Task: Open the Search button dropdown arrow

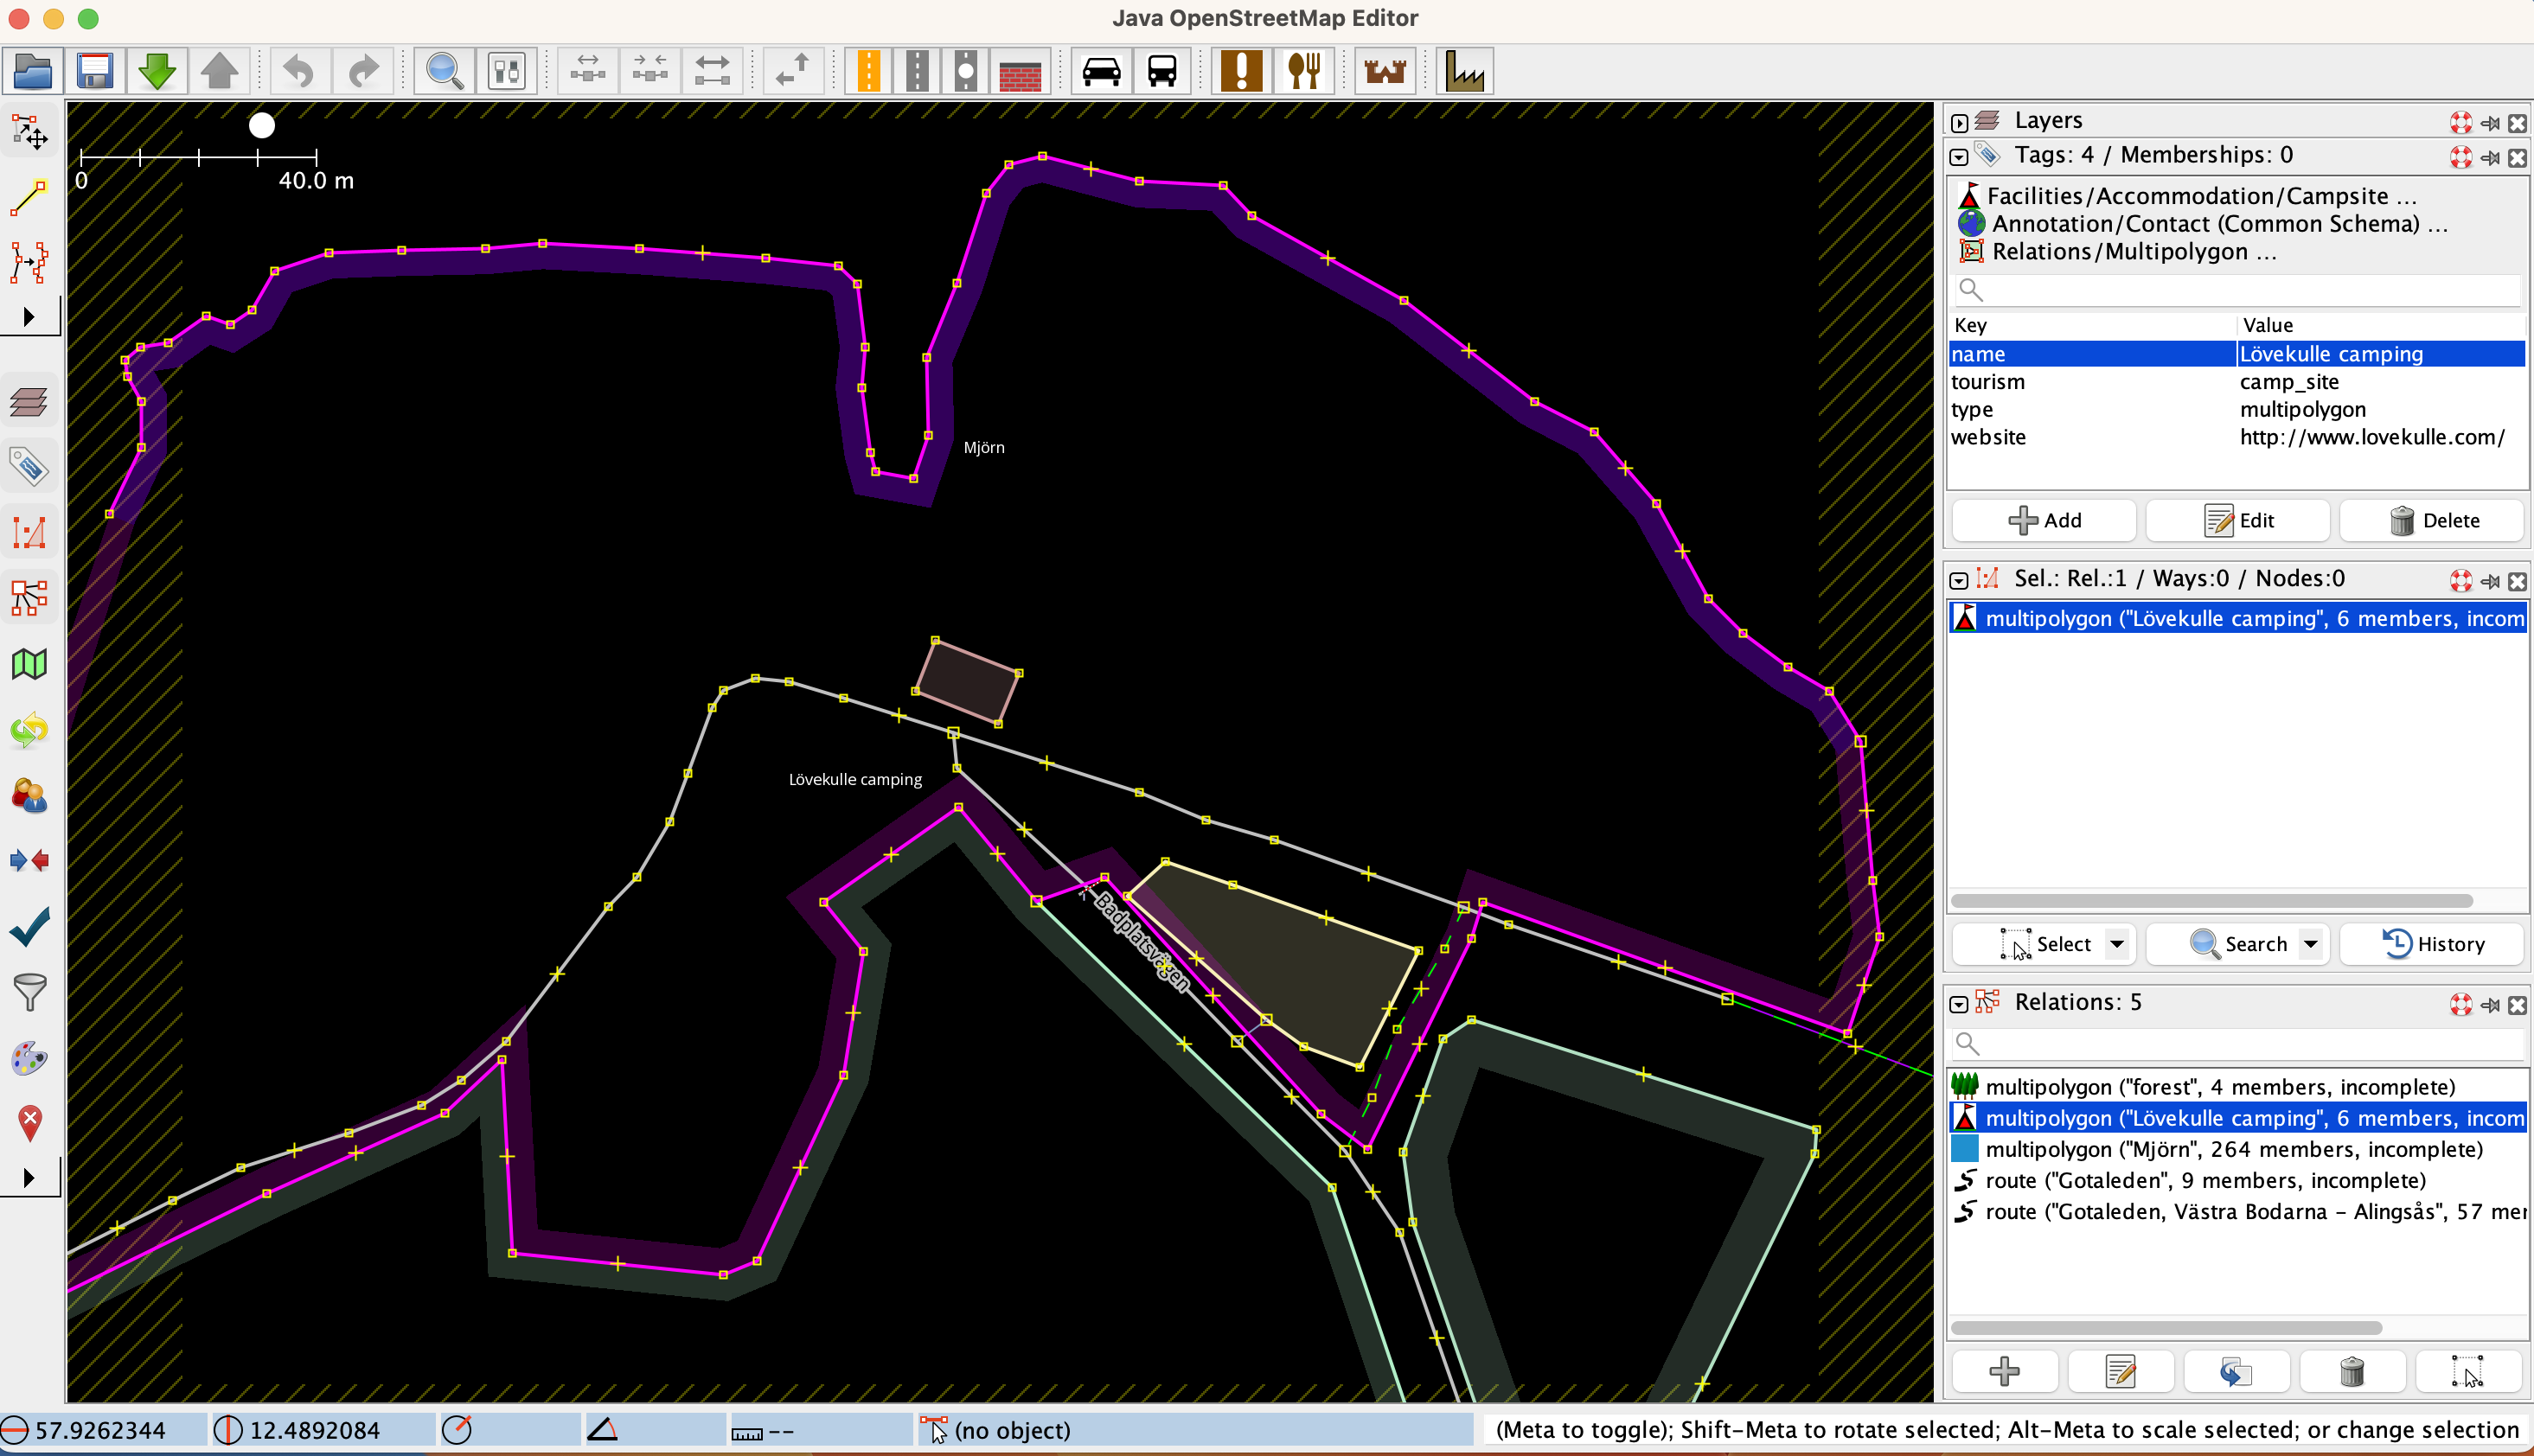Action: (x=2310, y=943)
